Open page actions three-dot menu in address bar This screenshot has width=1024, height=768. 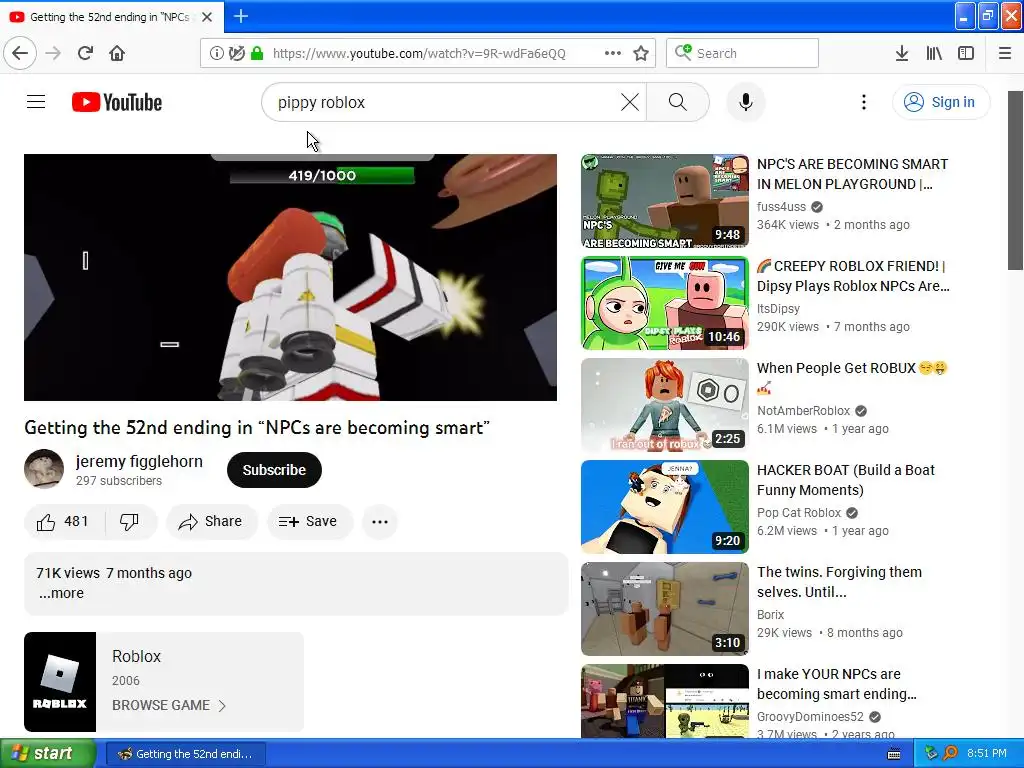tap(613, 54)
